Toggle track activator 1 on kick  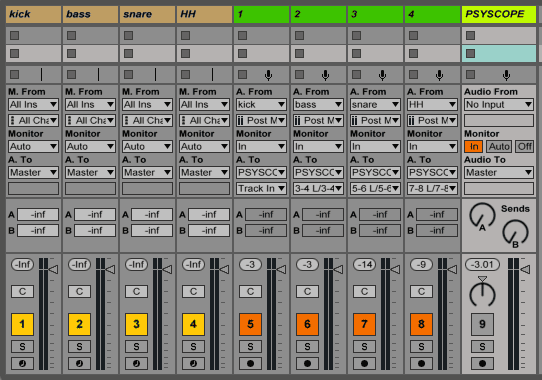(22, 324)
